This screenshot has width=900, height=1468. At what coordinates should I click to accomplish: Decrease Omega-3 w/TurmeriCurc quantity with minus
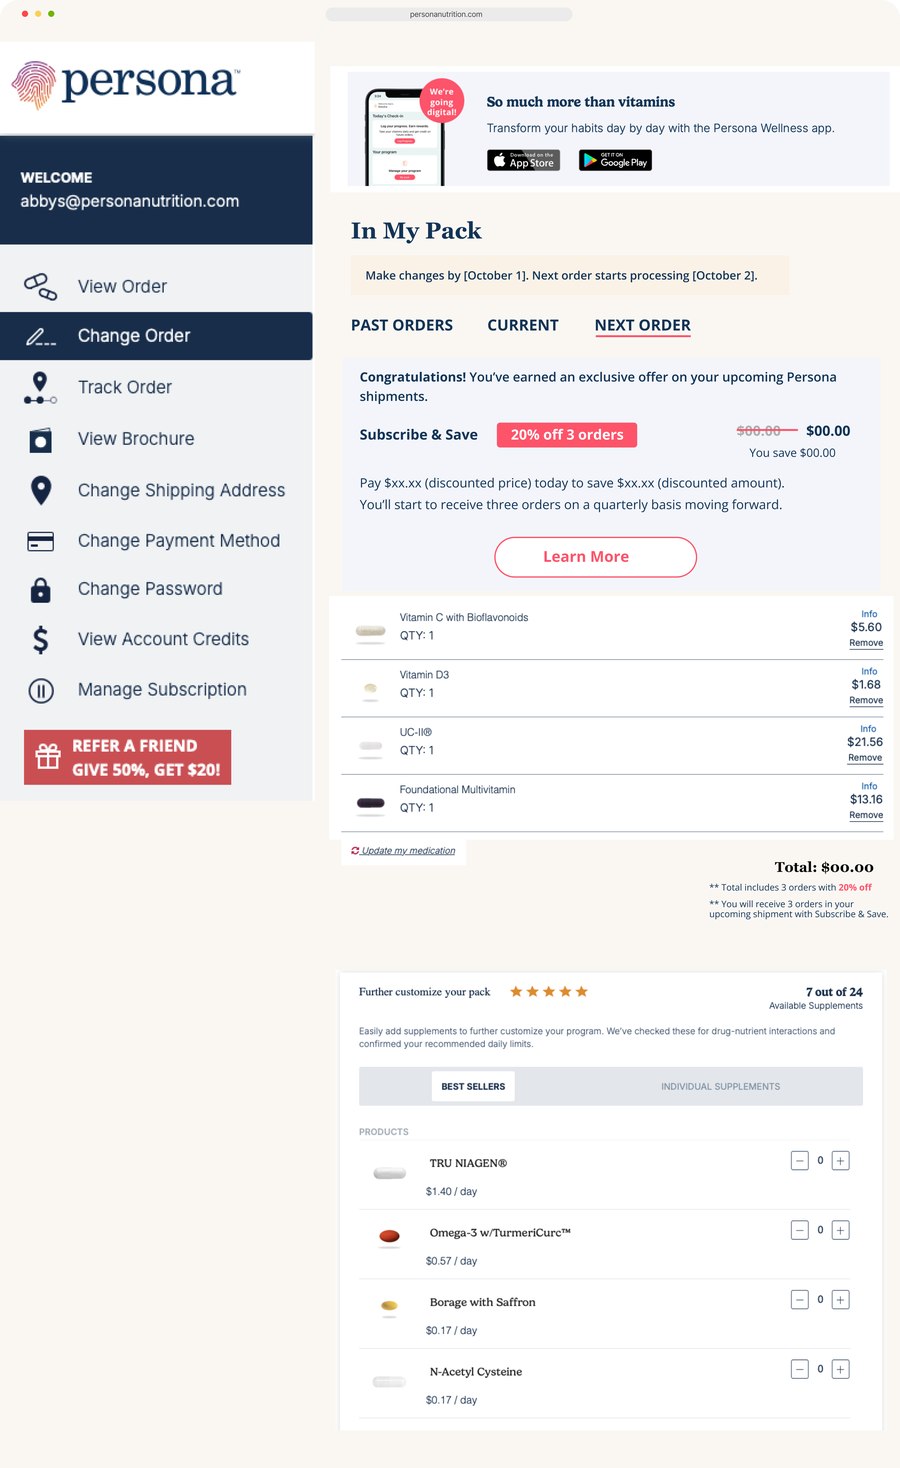(800, 1230)
